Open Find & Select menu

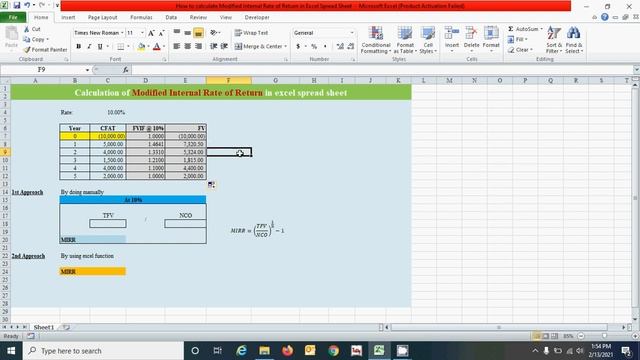tap(574, 40)
